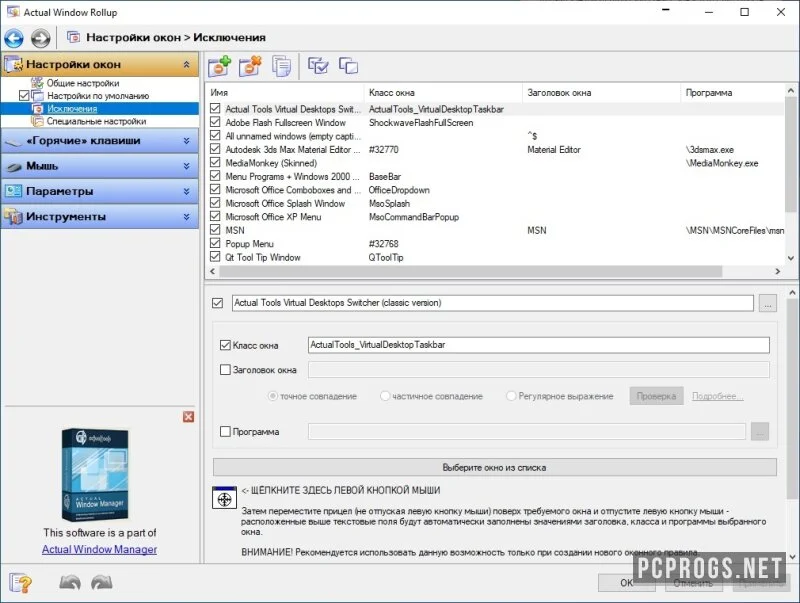
Task: Click the Общие настройки tree icon
Action: click(x=37, y=83)
